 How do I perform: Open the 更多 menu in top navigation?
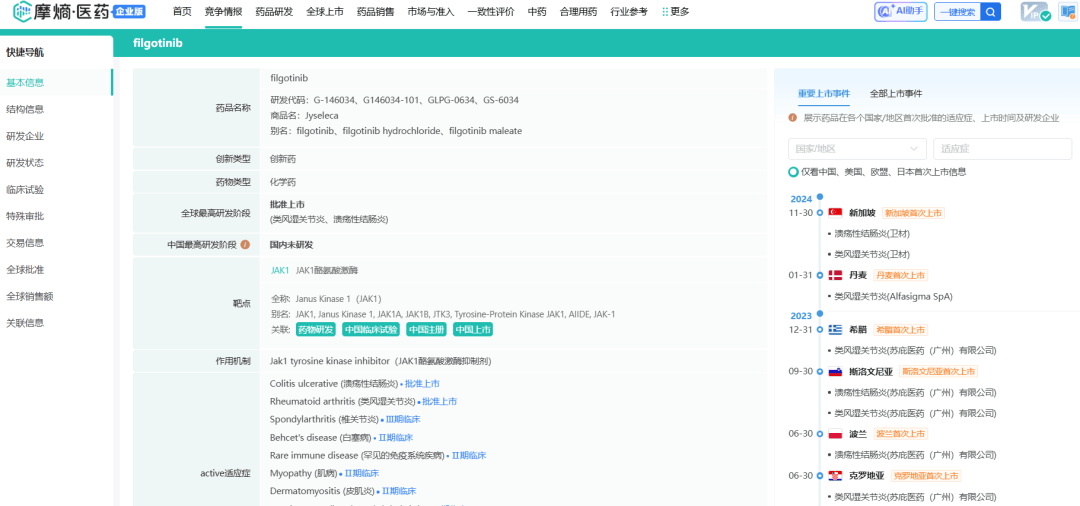tap(676, 12)
